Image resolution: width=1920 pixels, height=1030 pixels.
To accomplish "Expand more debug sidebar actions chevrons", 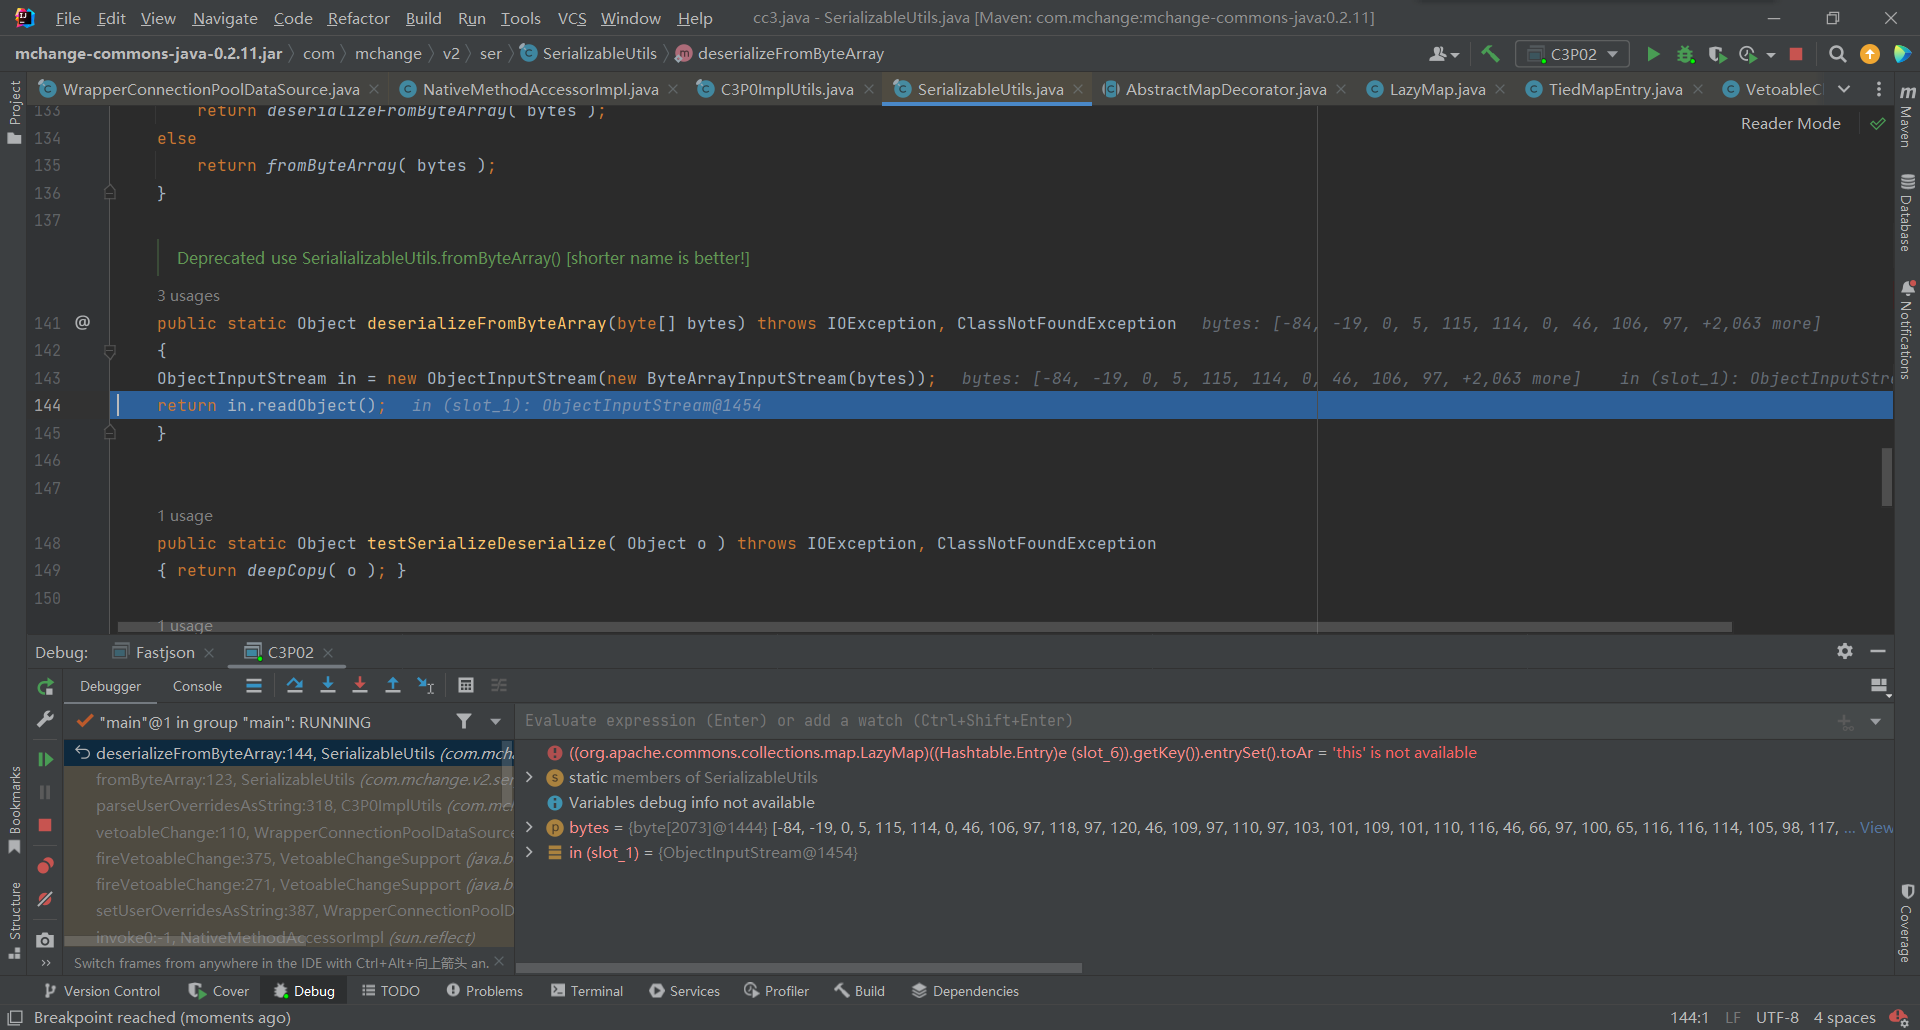I will click(45, 963).
